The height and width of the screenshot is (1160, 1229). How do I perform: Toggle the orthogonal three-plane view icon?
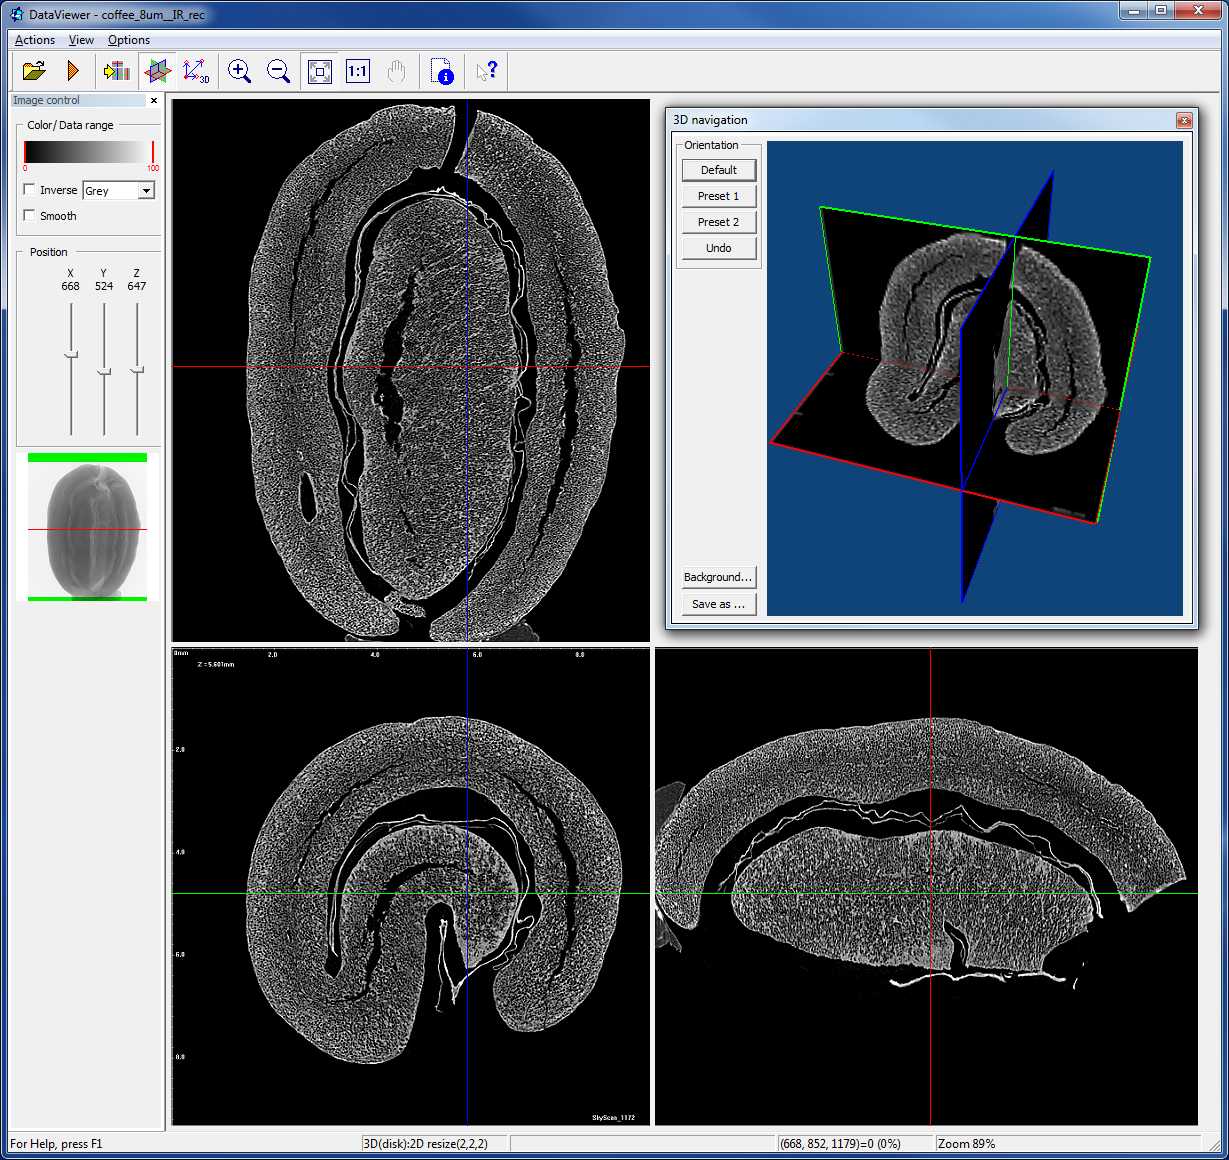(x=157, y=70)
